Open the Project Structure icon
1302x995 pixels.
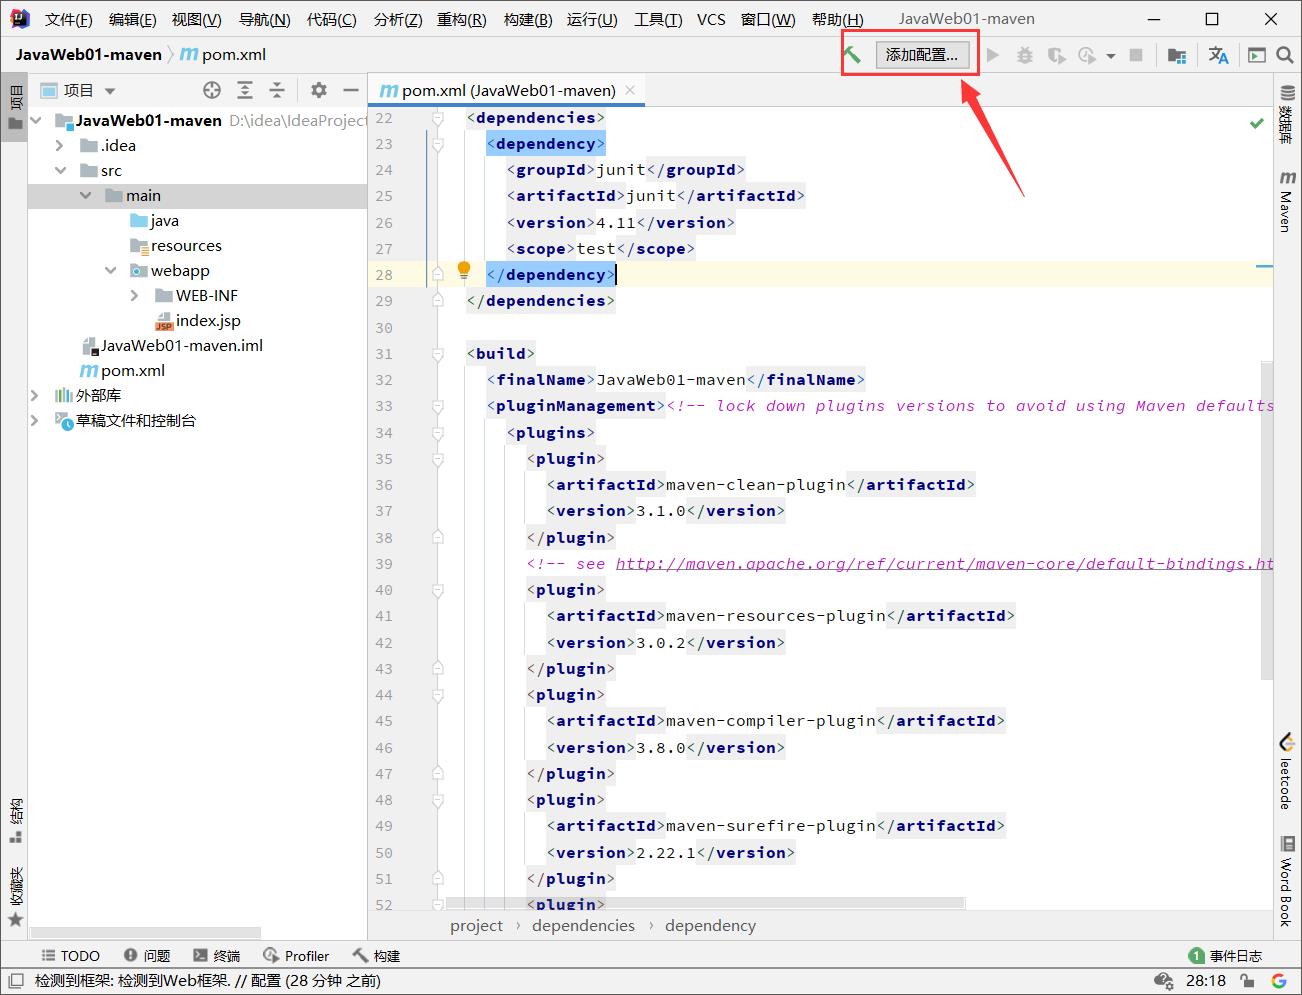tap(1177, 55)
